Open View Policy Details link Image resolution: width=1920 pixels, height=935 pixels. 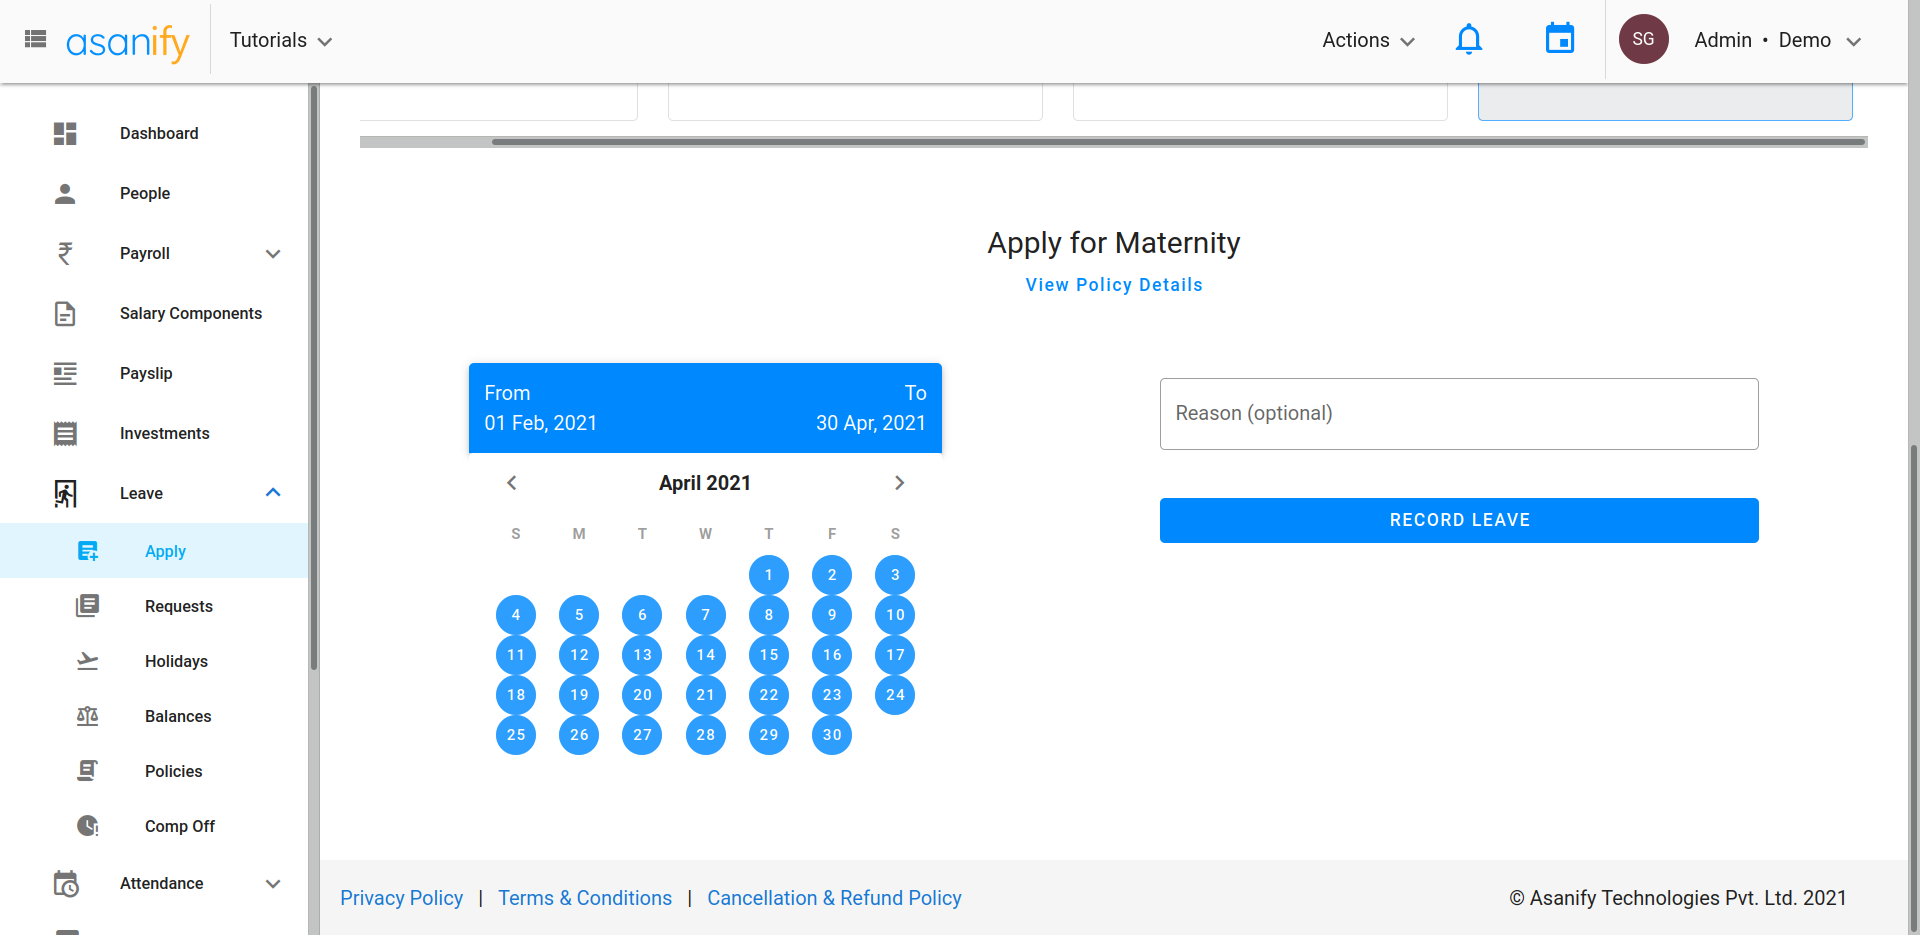pos(1113,285)
